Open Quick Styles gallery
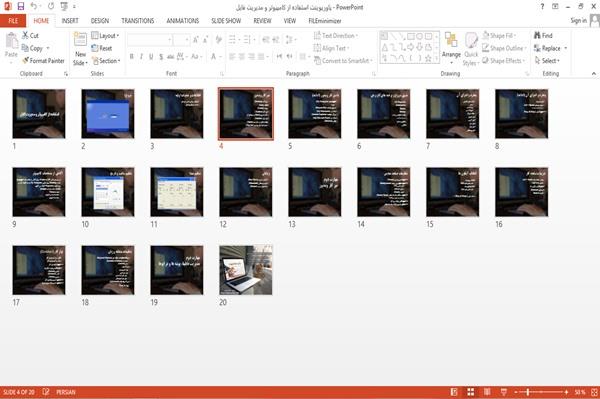 (471, 49)
